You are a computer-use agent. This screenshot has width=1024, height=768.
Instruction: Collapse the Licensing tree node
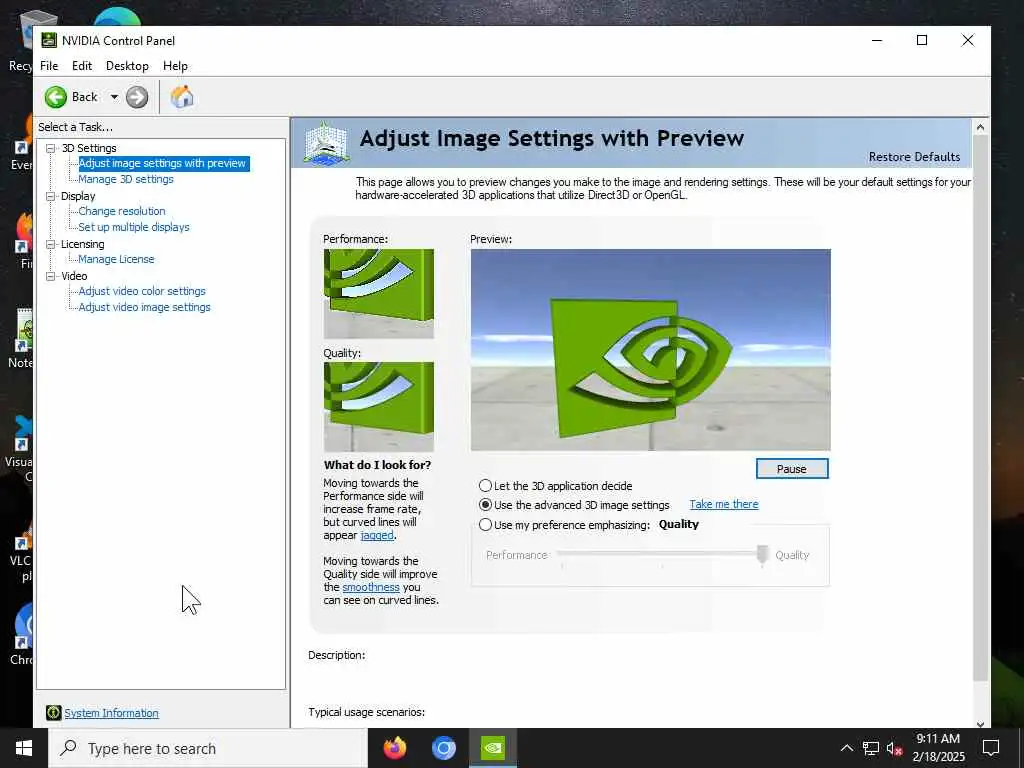(x=50, y=244)
